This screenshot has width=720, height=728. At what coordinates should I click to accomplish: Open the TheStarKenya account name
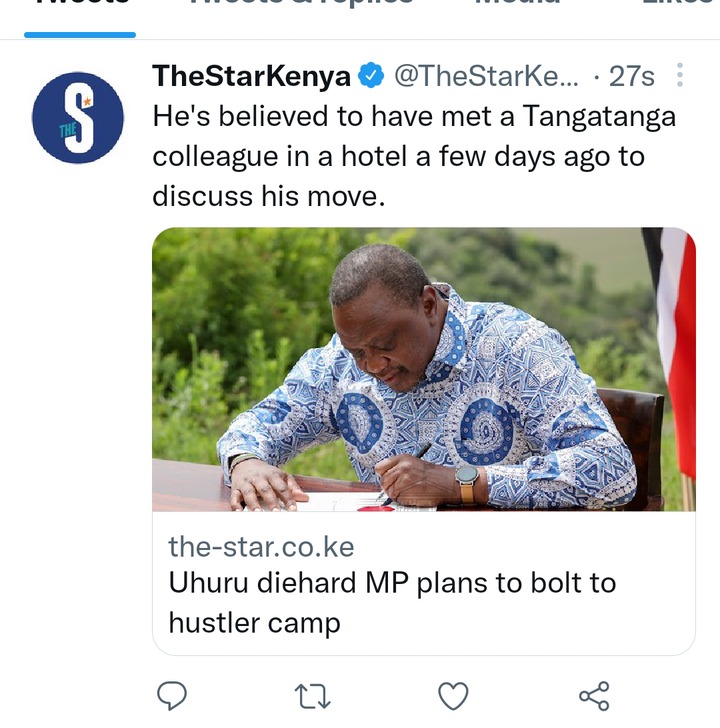[251, 76]
